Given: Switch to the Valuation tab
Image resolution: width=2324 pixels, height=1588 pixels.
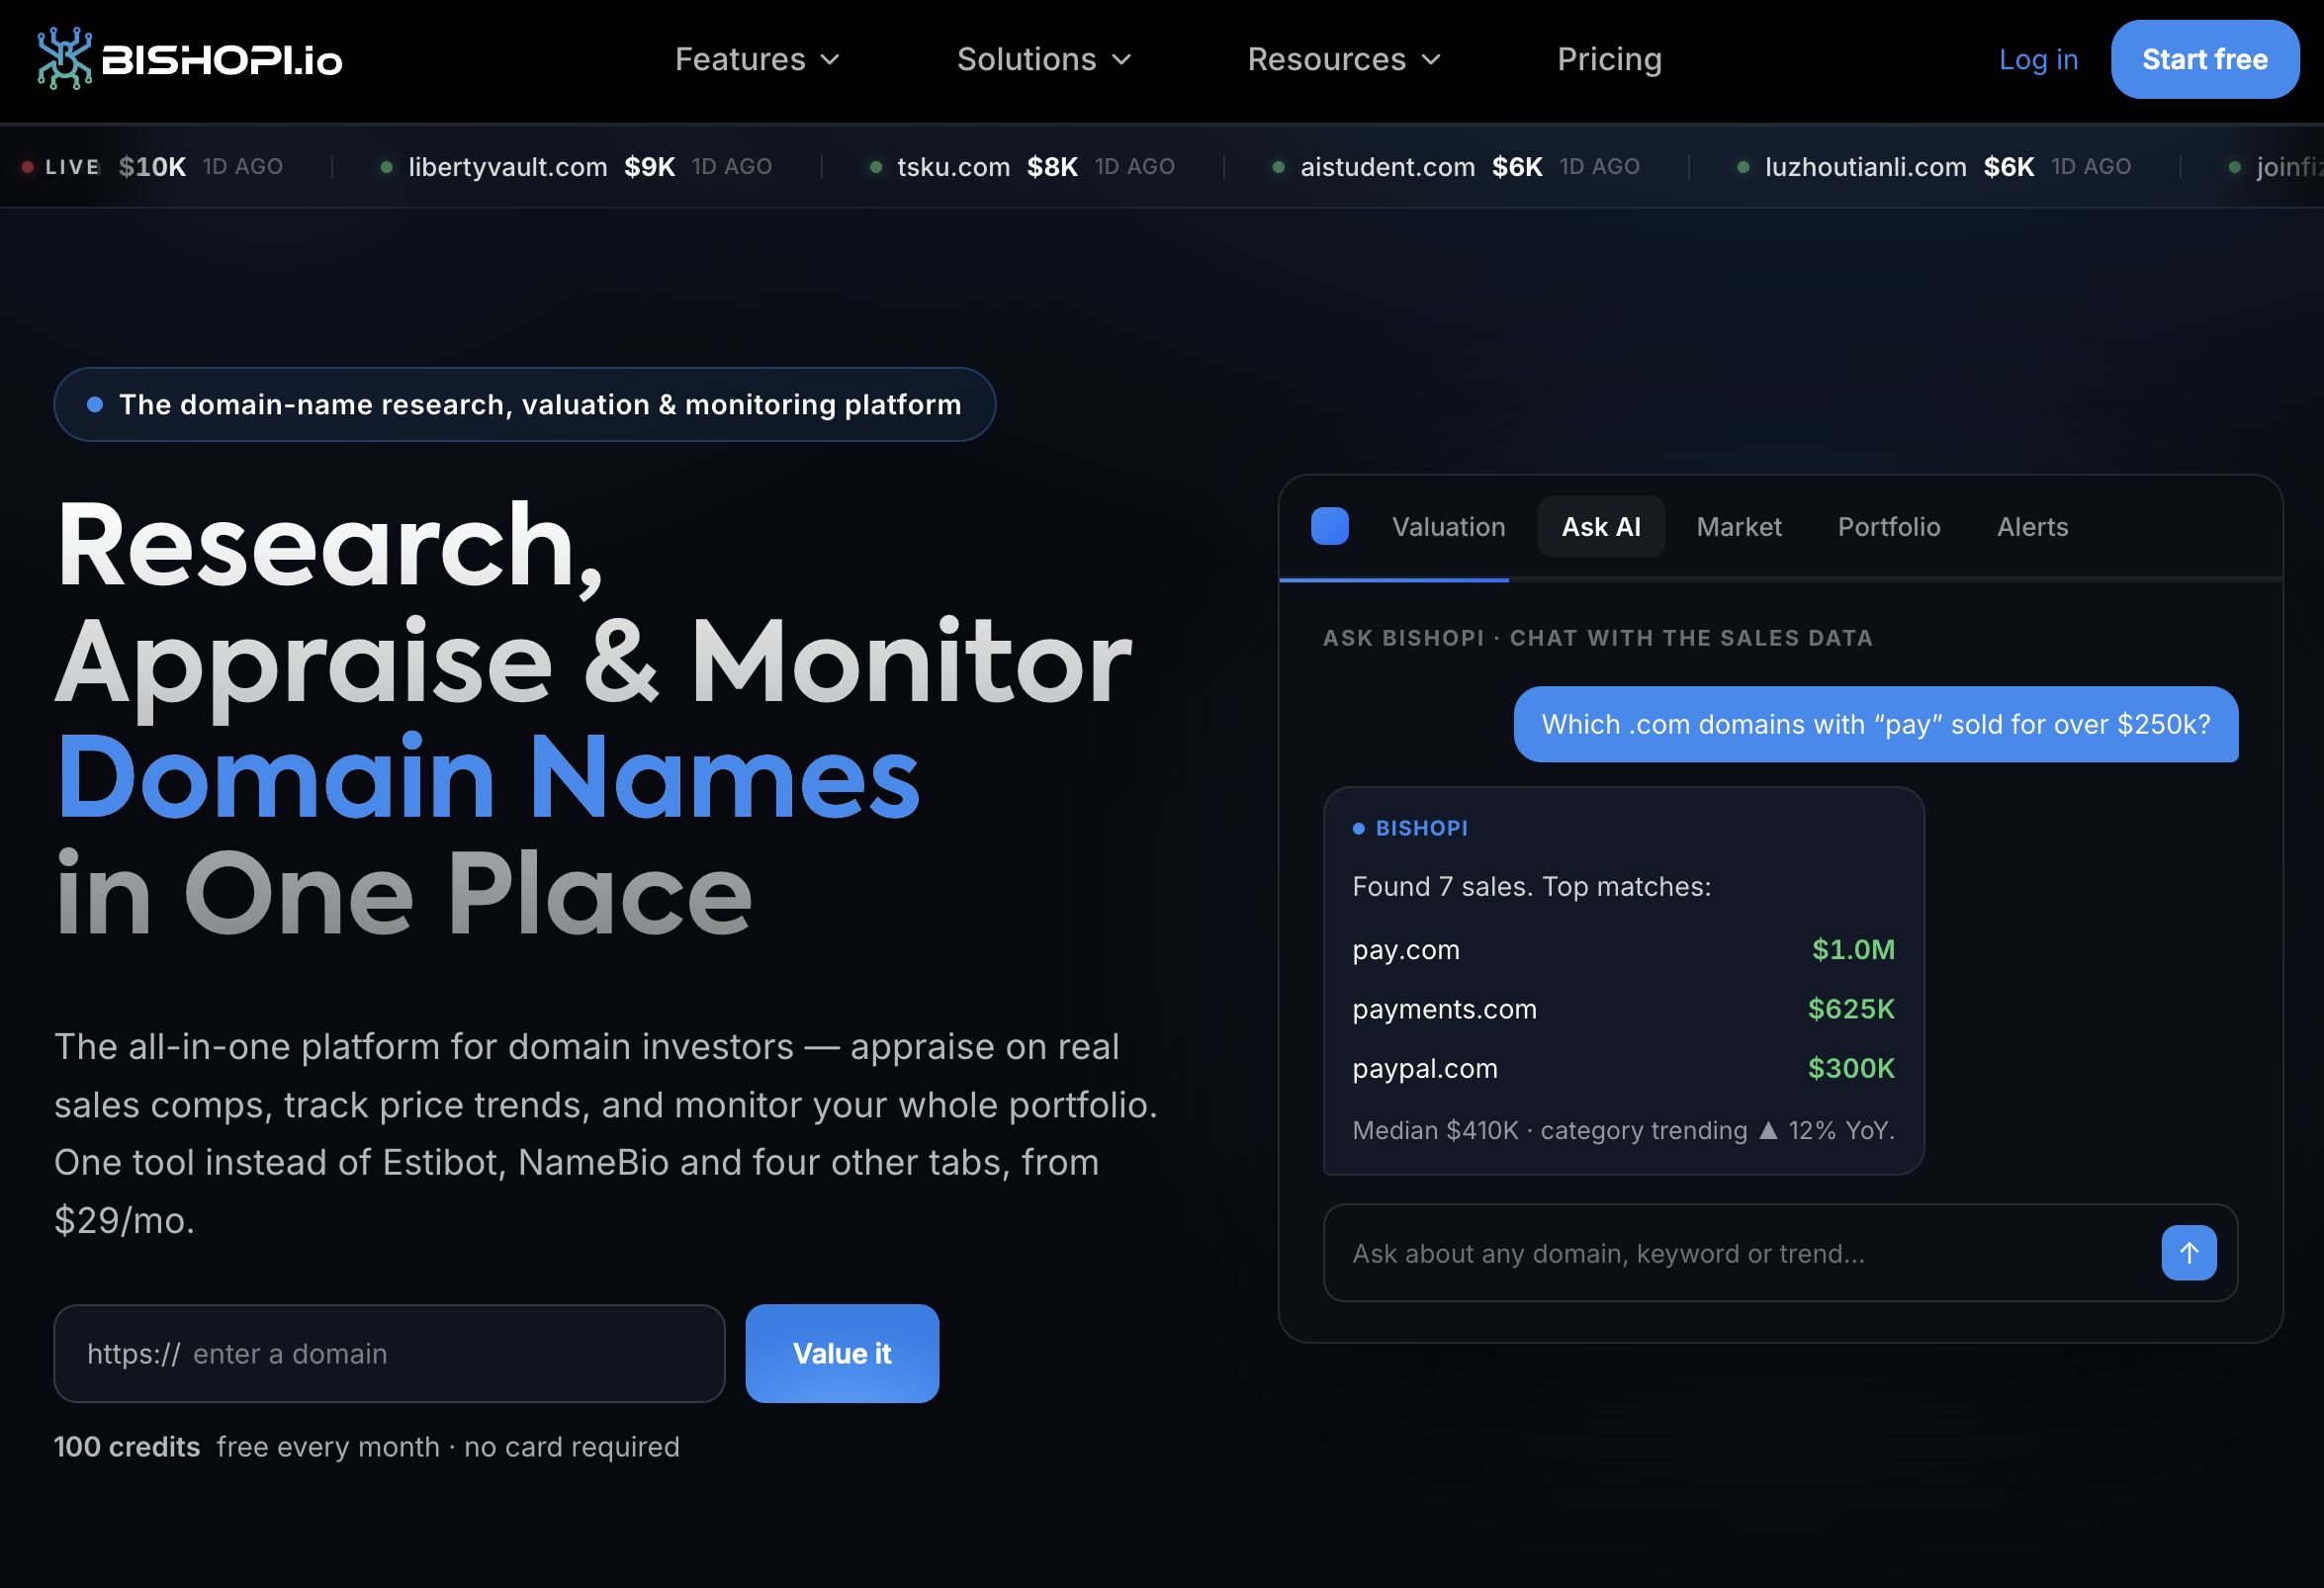Looking at the screenshot, I should coord(1448,526).
